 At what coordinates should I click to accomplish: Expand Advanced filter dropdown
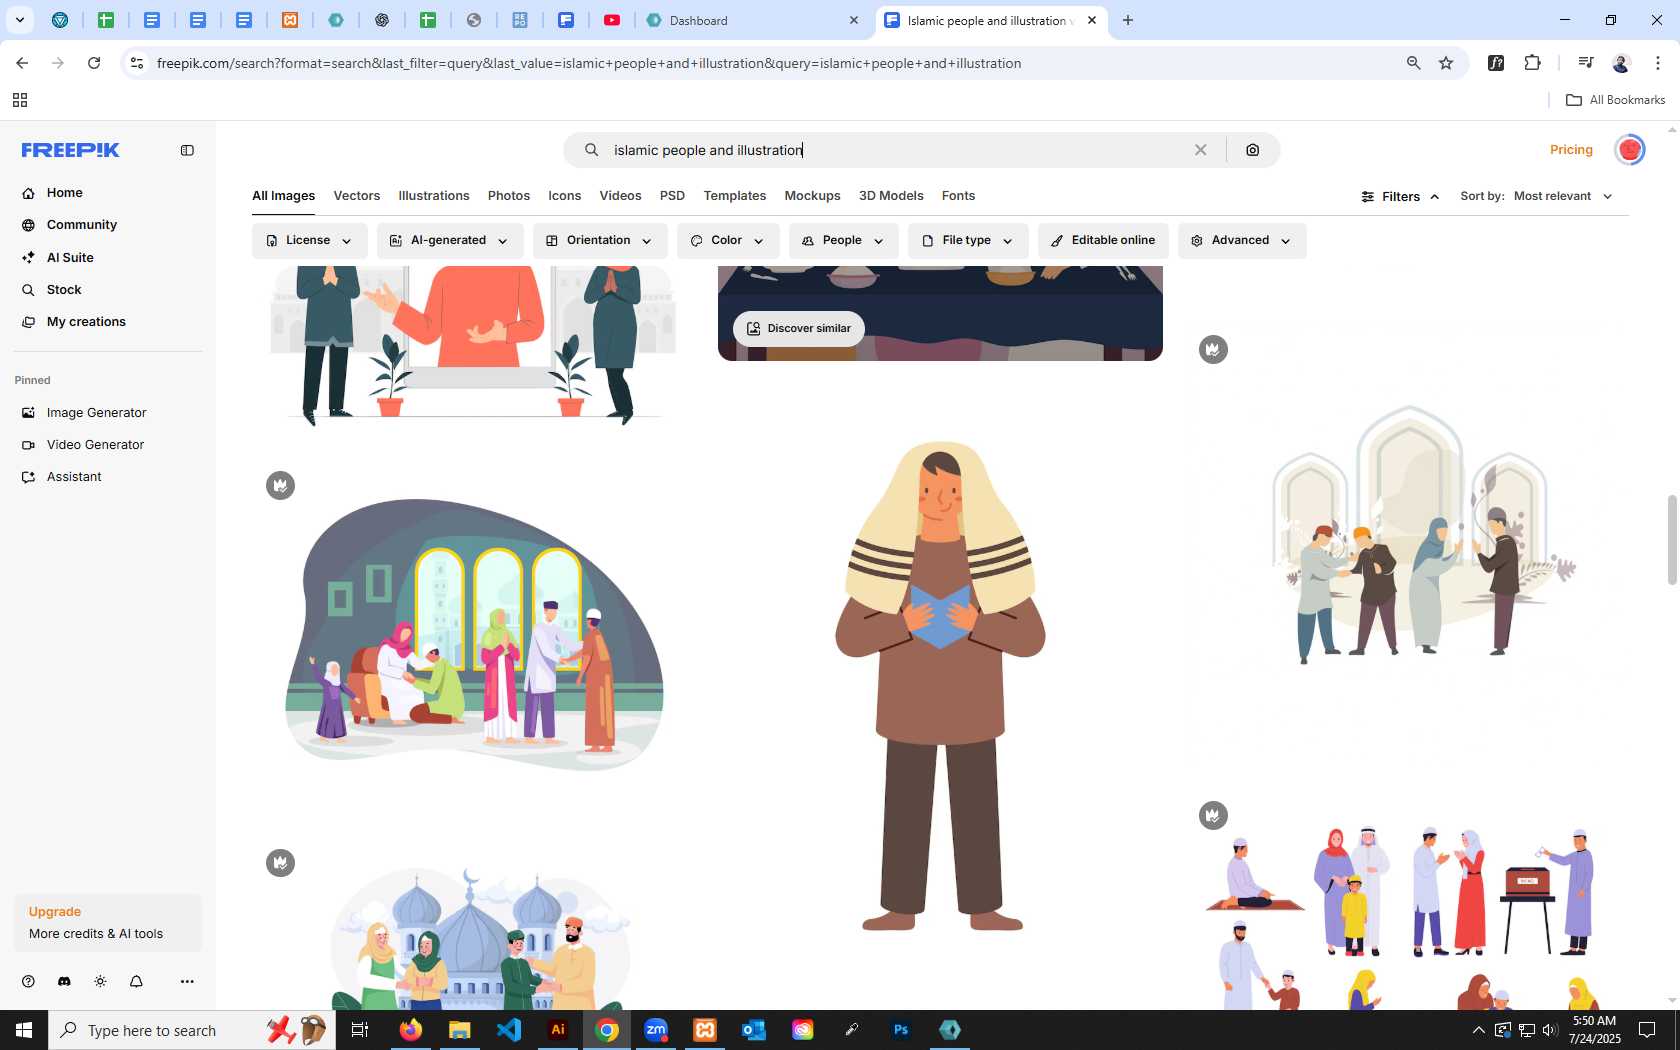(1241, 241)
